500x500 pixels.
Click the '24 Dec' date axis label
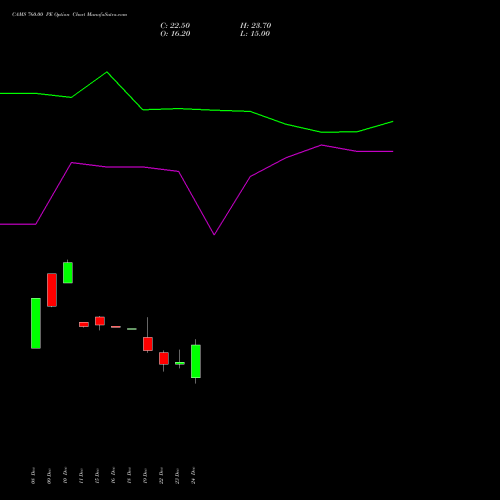pyautogui.click(x=193, y=476)
